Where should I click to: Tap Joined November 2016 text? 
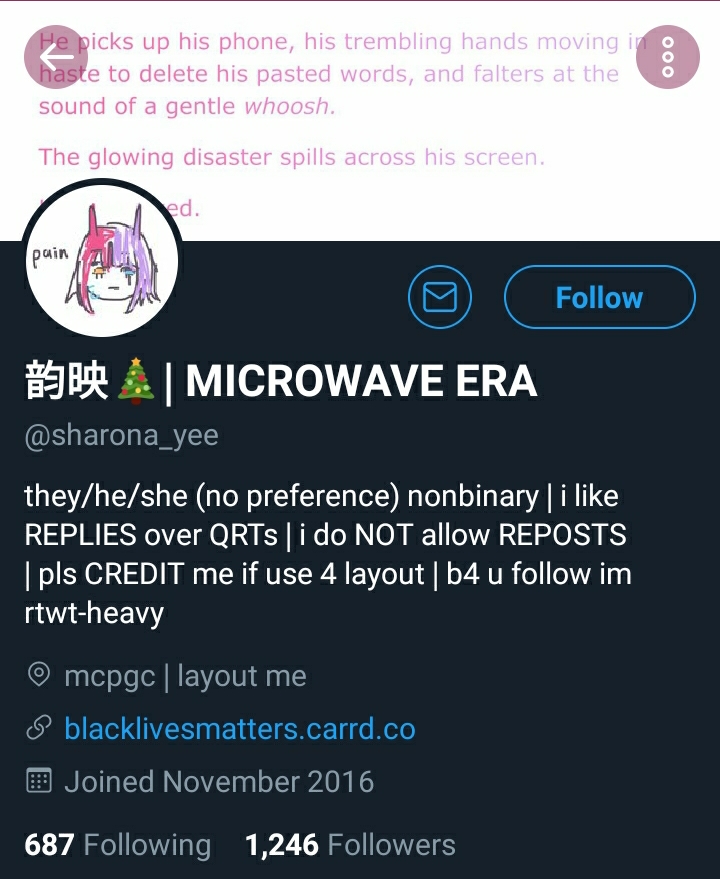point(219,781)
